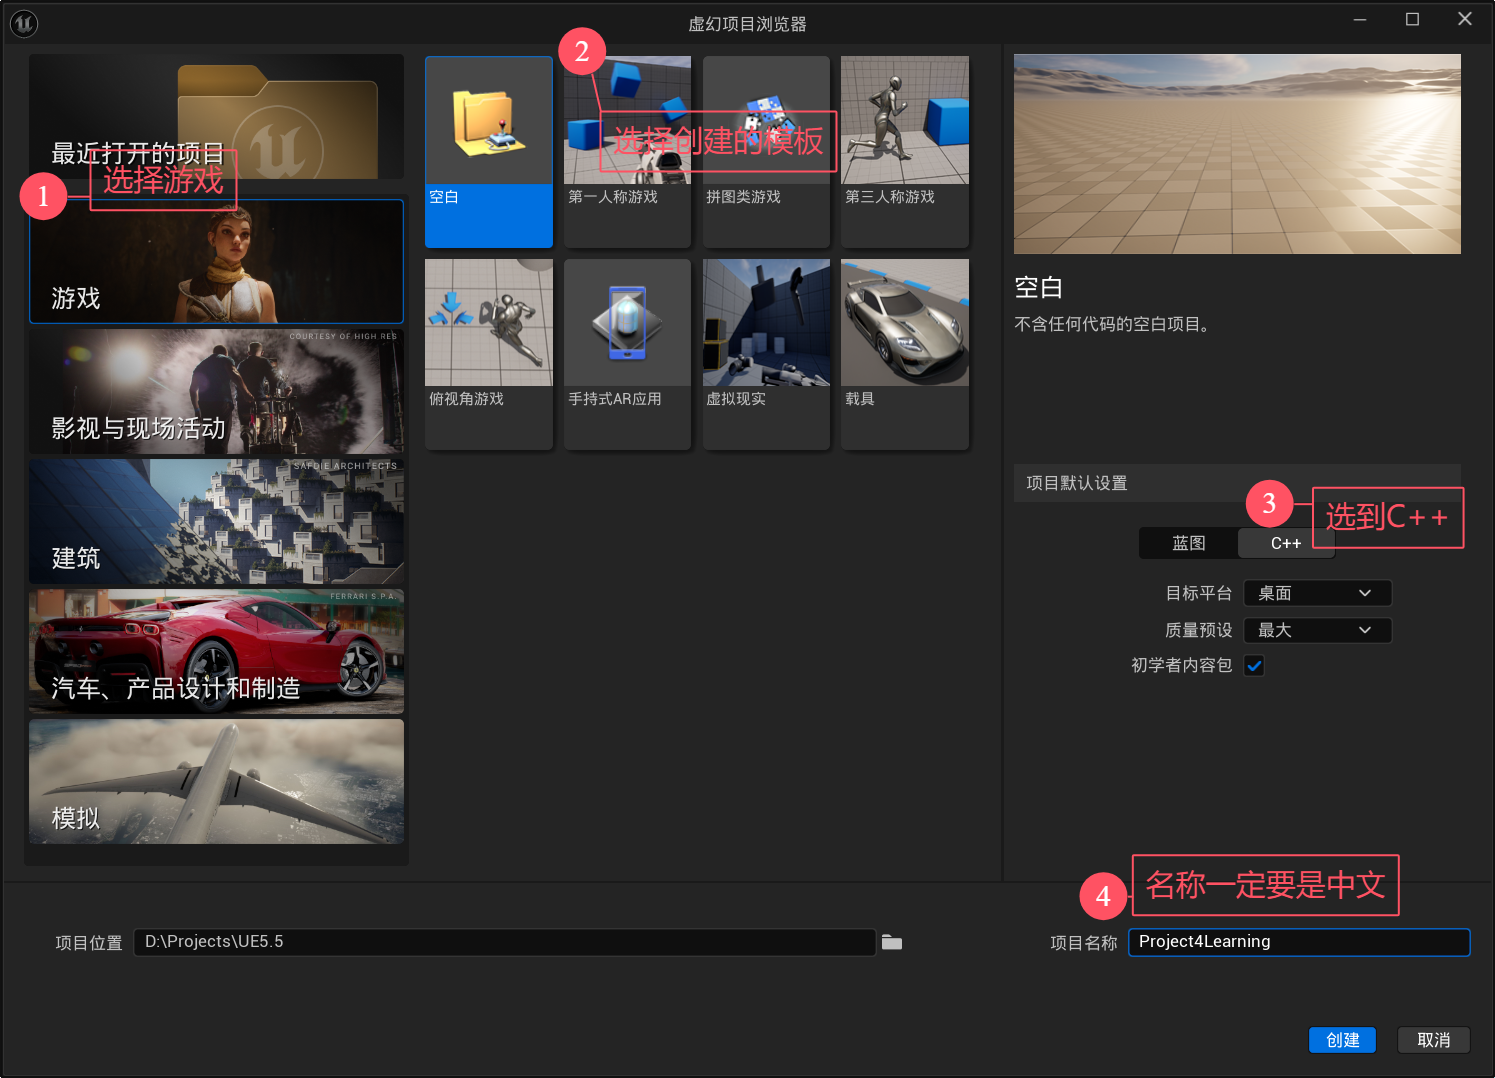Select the 游戏 games category

click(x=216, y=261)
